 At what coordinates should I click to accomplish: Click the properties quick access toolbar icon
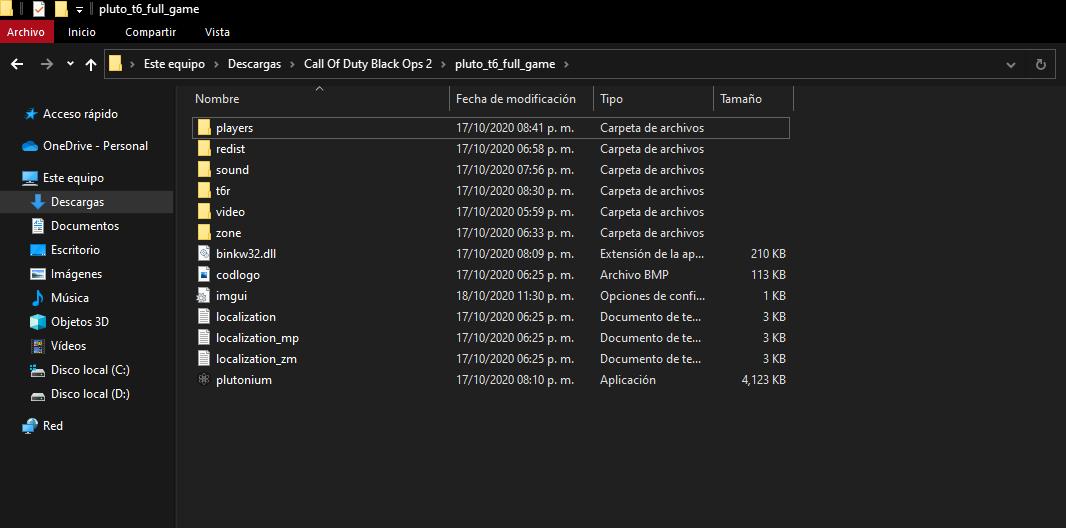tap(39, 10)
